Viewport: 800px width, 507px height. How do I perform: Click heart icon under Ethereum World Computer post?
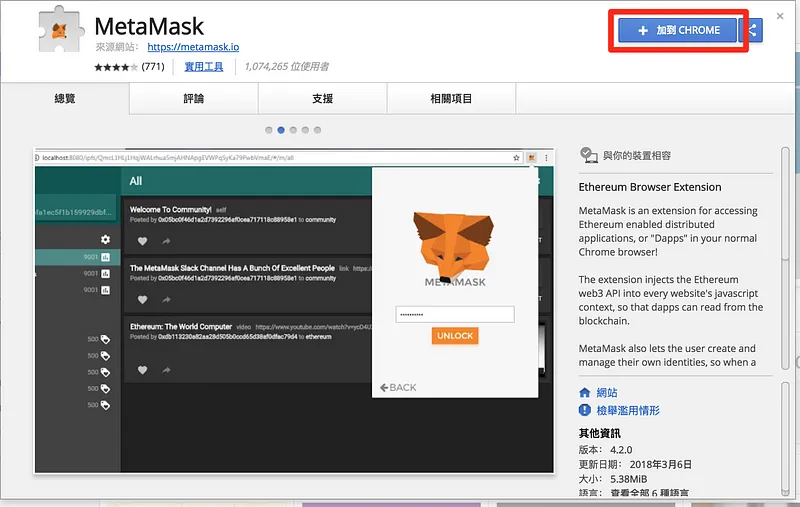[x=142, y=370]
